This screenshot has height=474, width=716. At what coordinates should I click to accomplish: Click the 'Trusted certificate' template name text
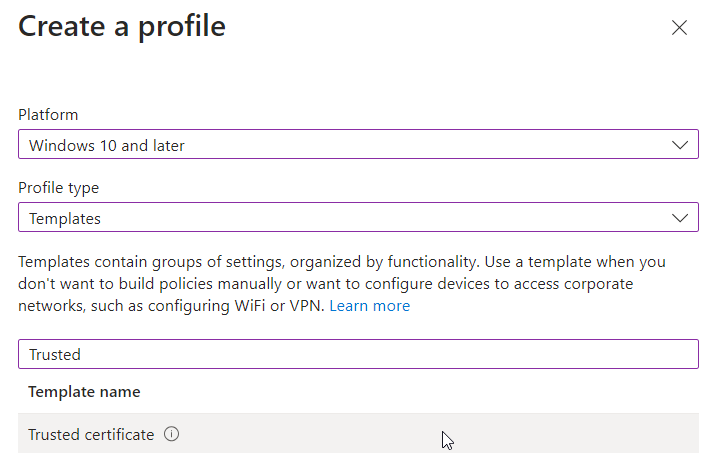click(91, 435)
